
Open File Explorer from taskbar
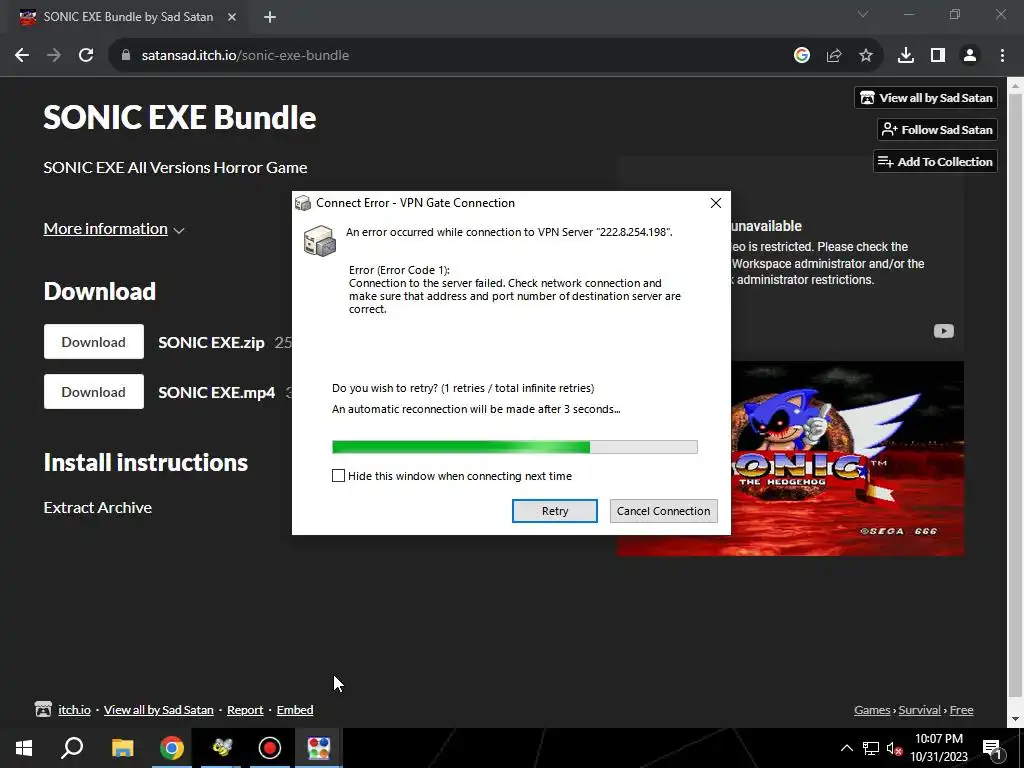(122, 748)
